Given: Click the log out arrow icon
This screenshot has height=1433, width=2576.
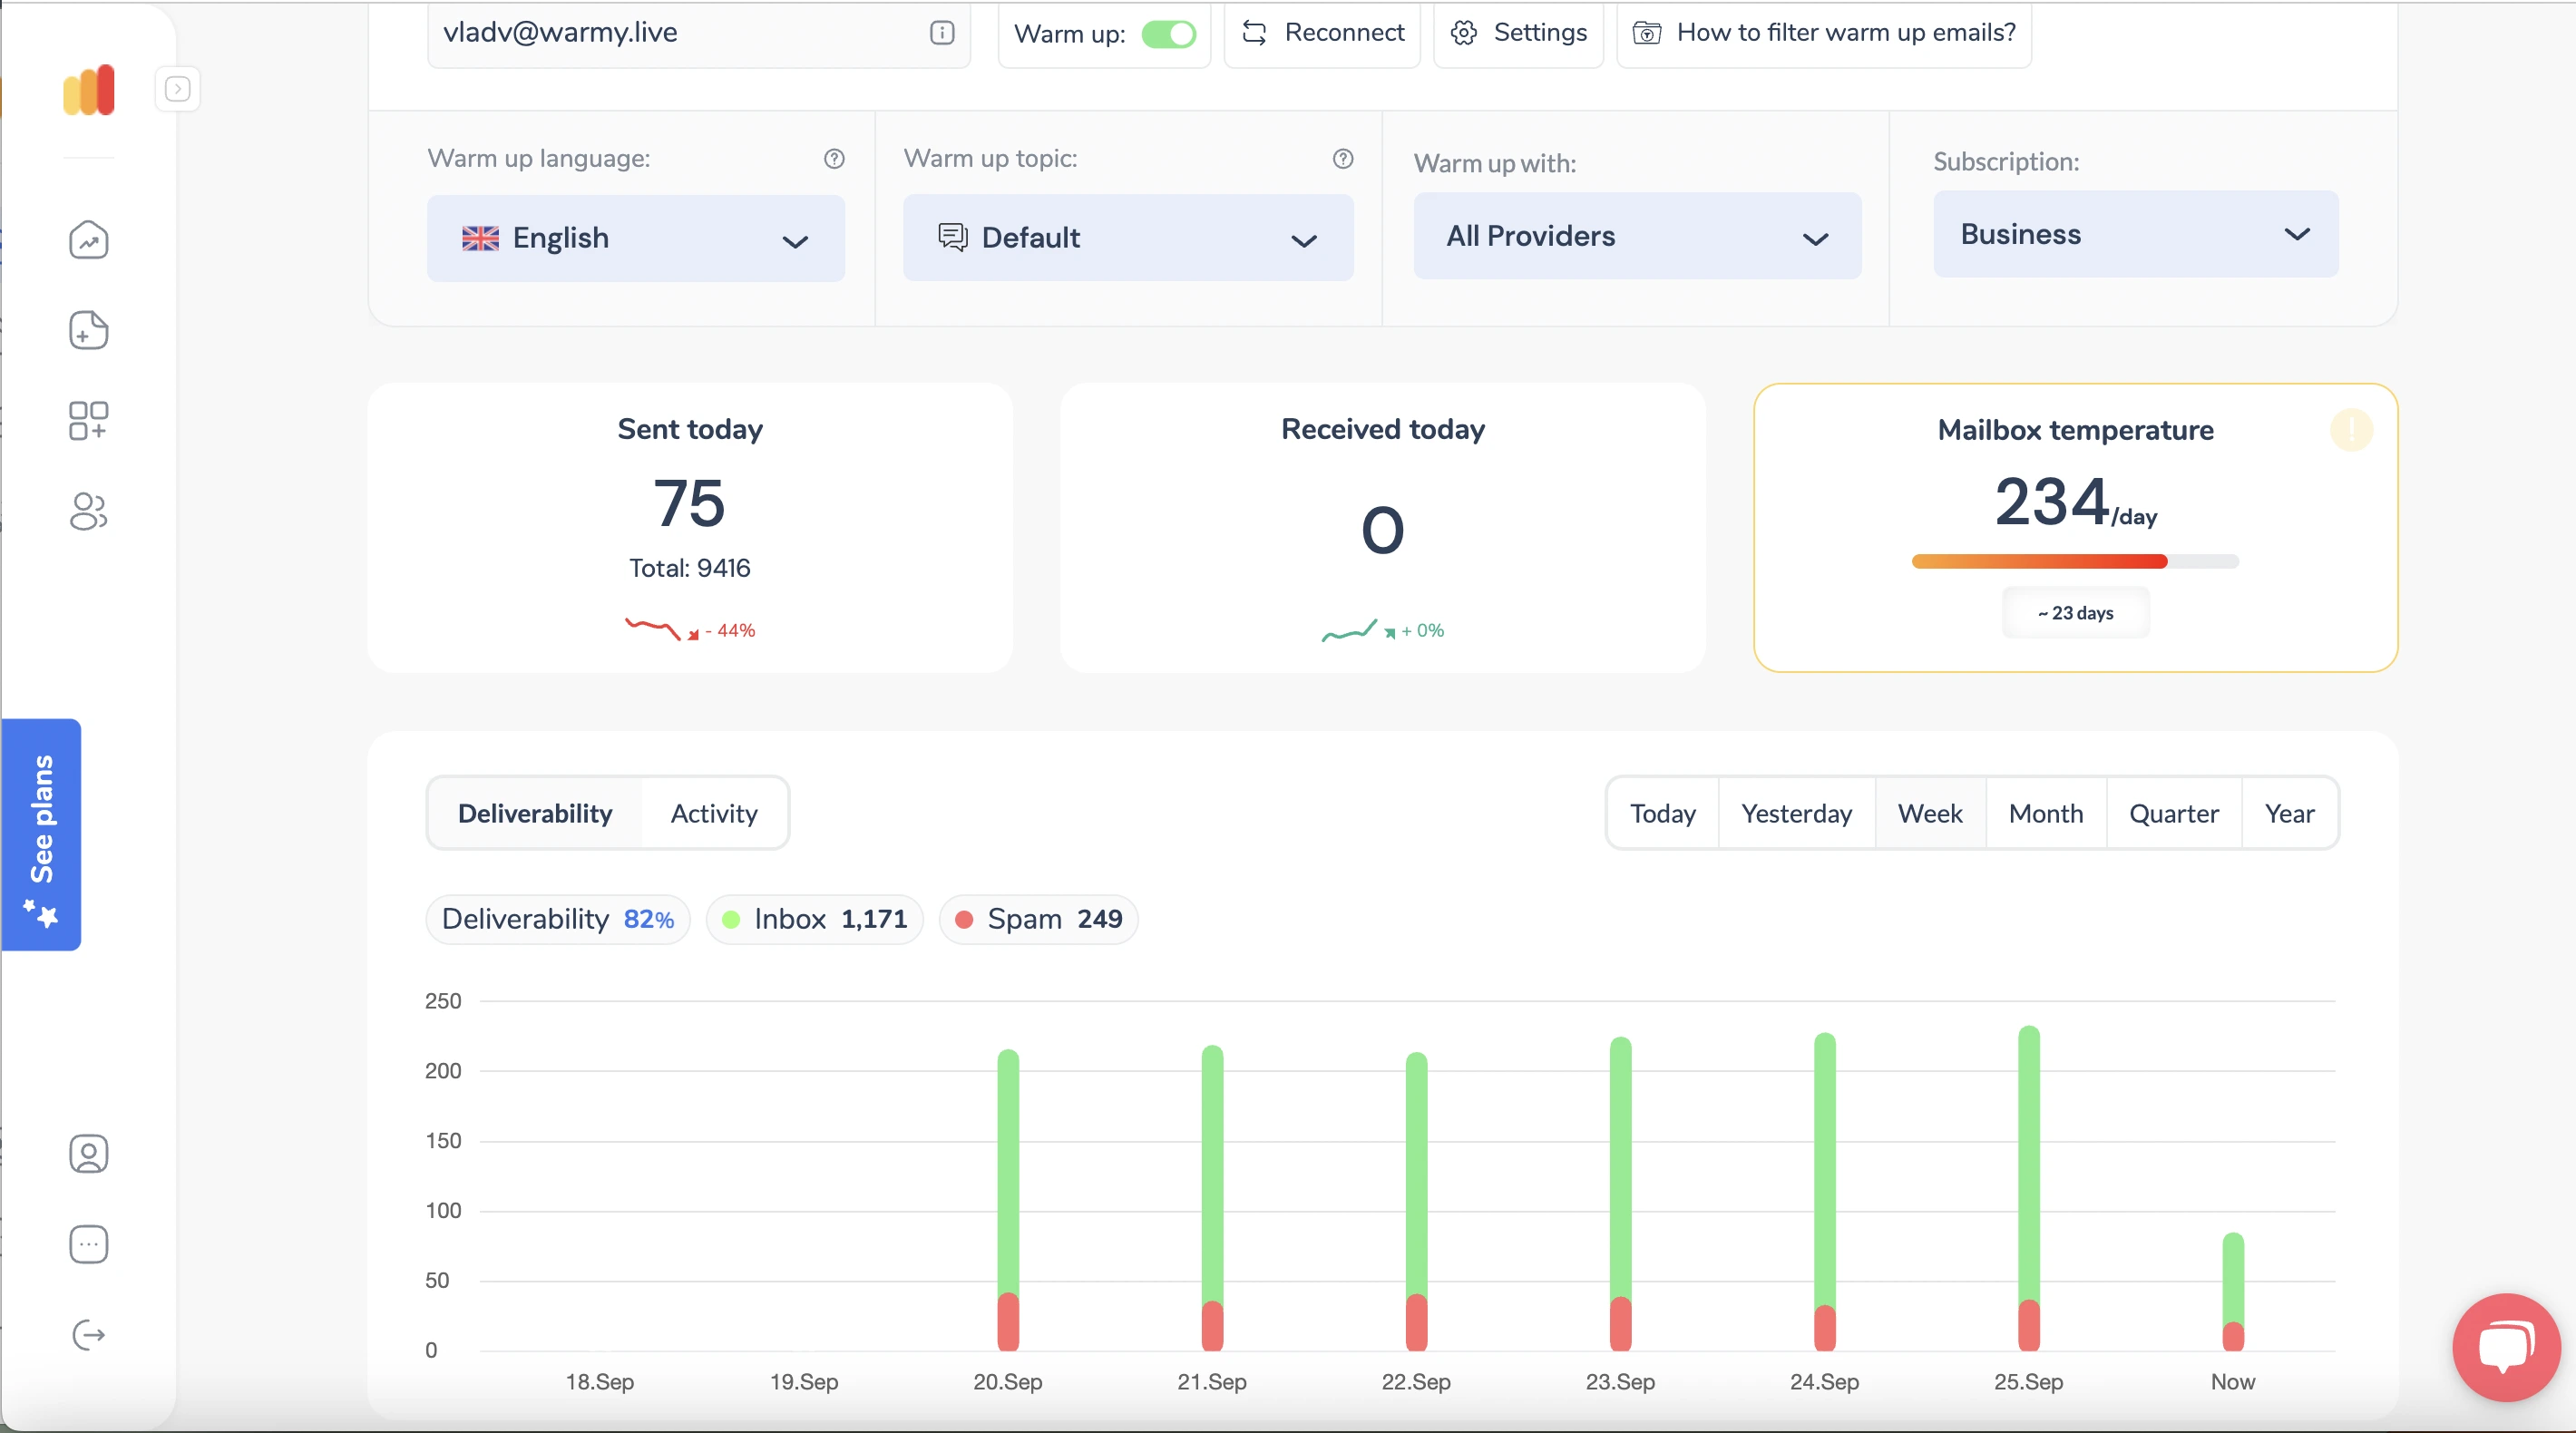Looking at the screenshot, I should [x=89, y=1335].
